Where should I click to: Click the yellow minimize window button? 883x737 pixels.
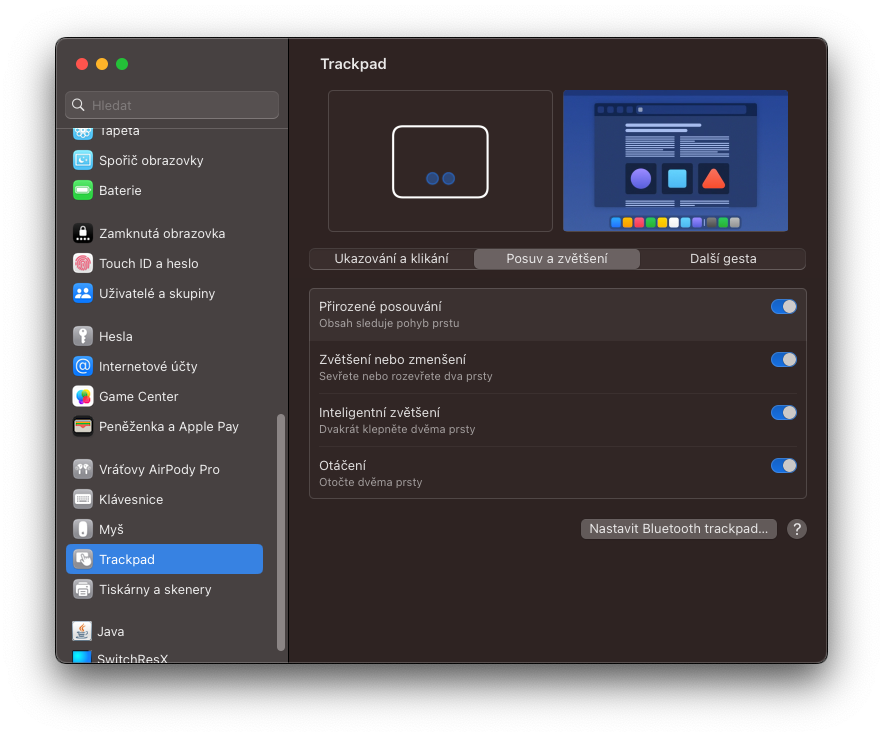pos(102,64)
